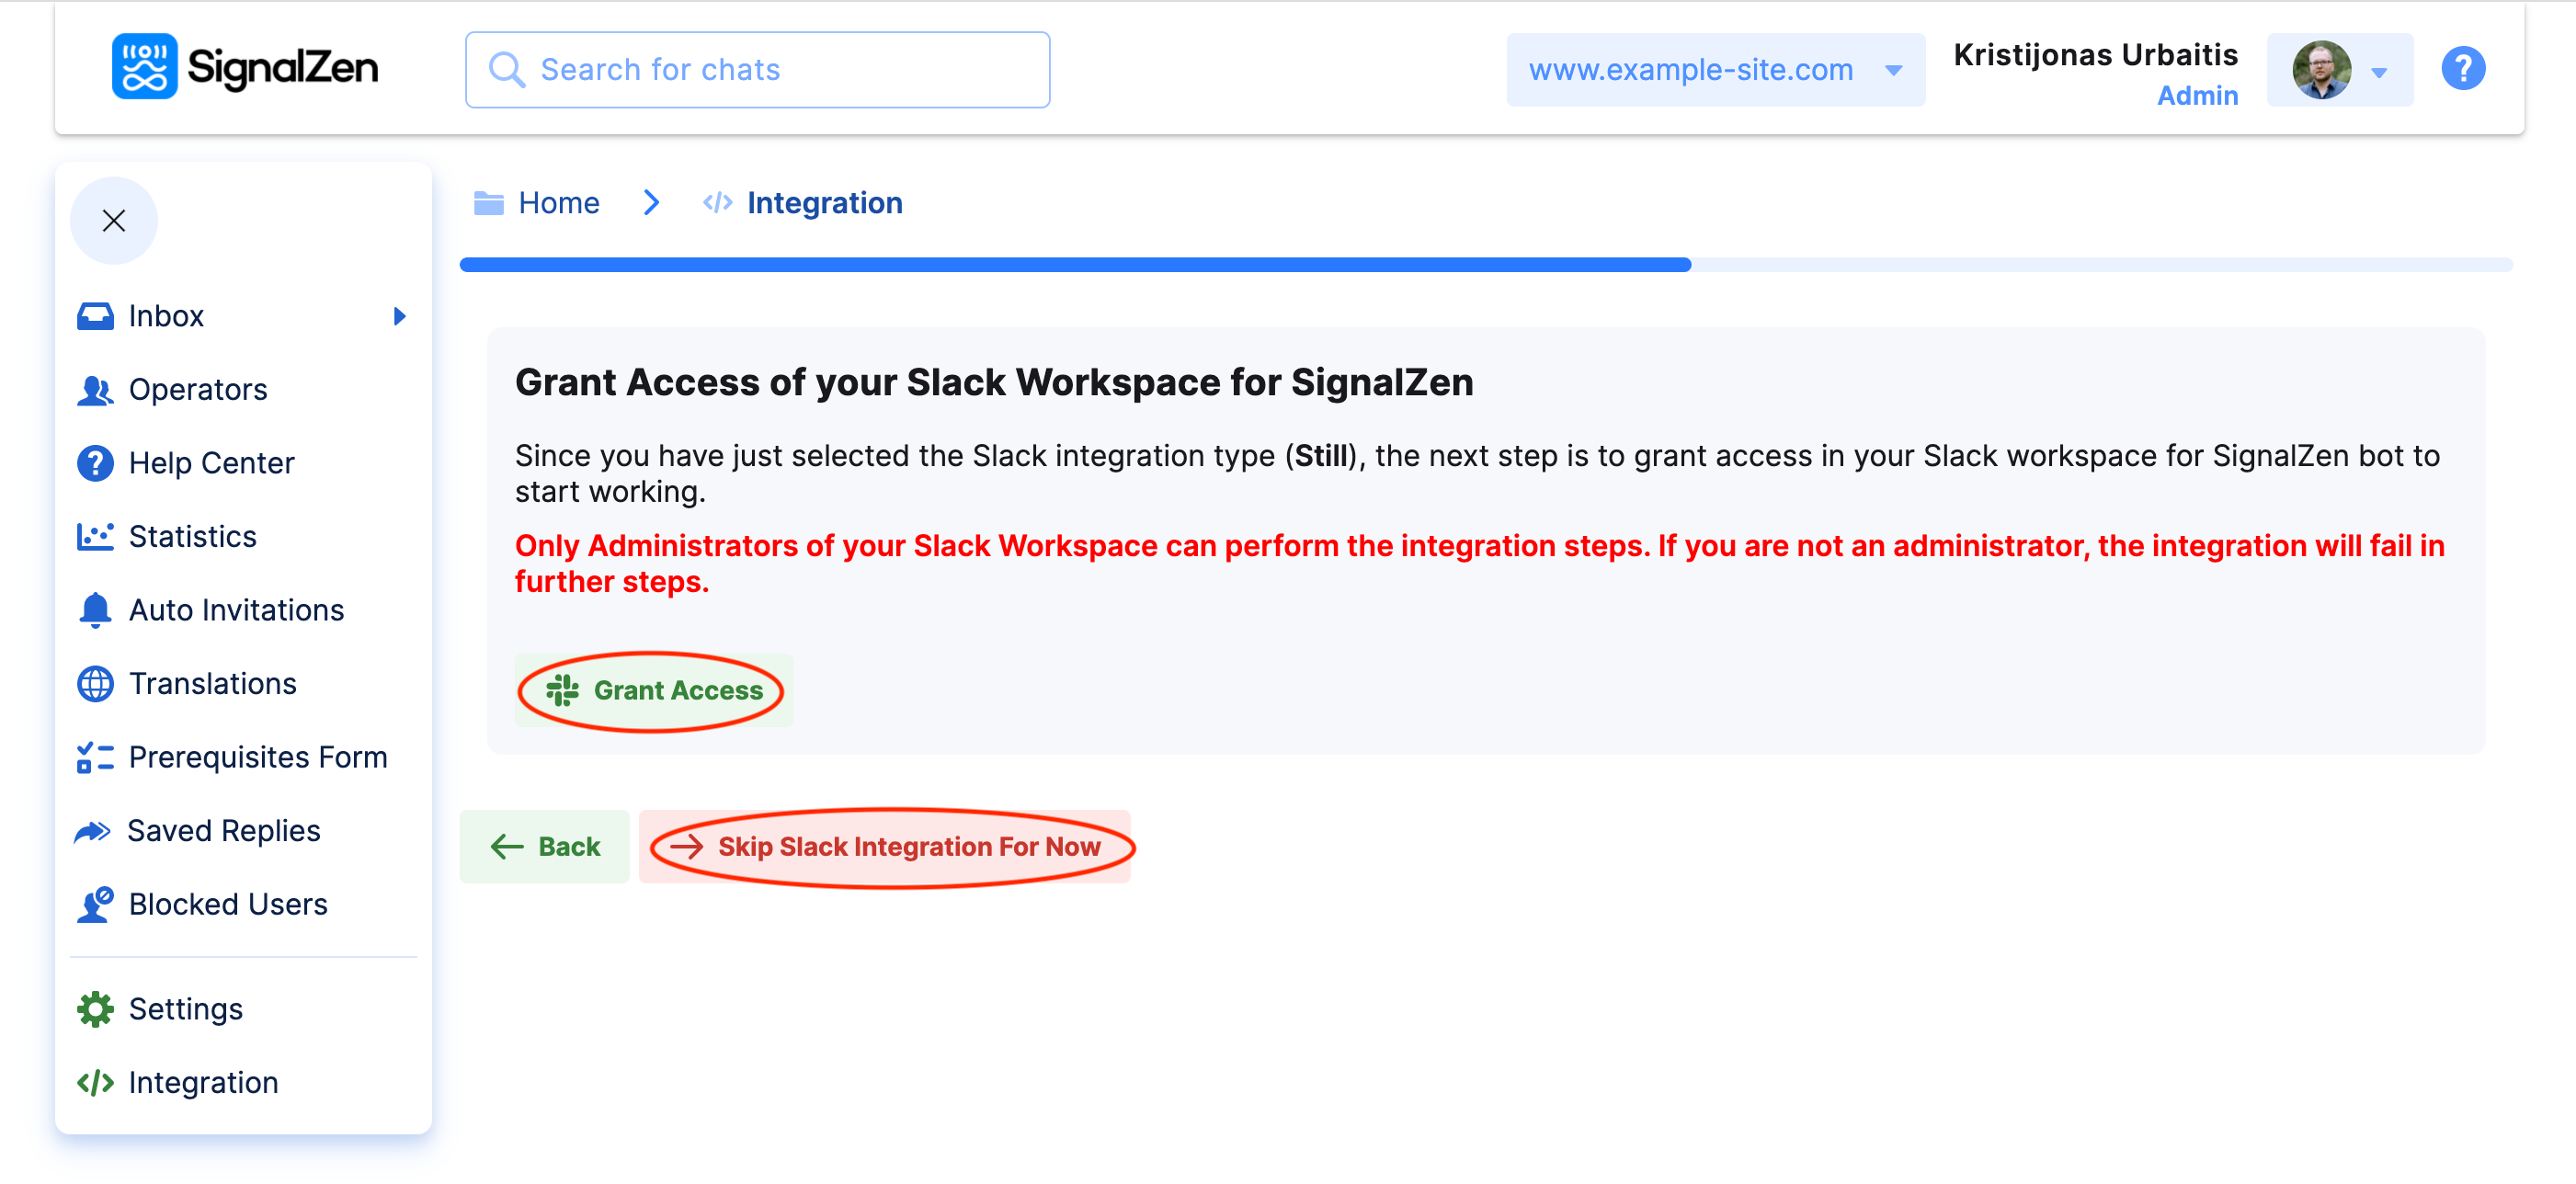
Task: Click the Auto Invitations bell icon
Action: tap(95, 610)
